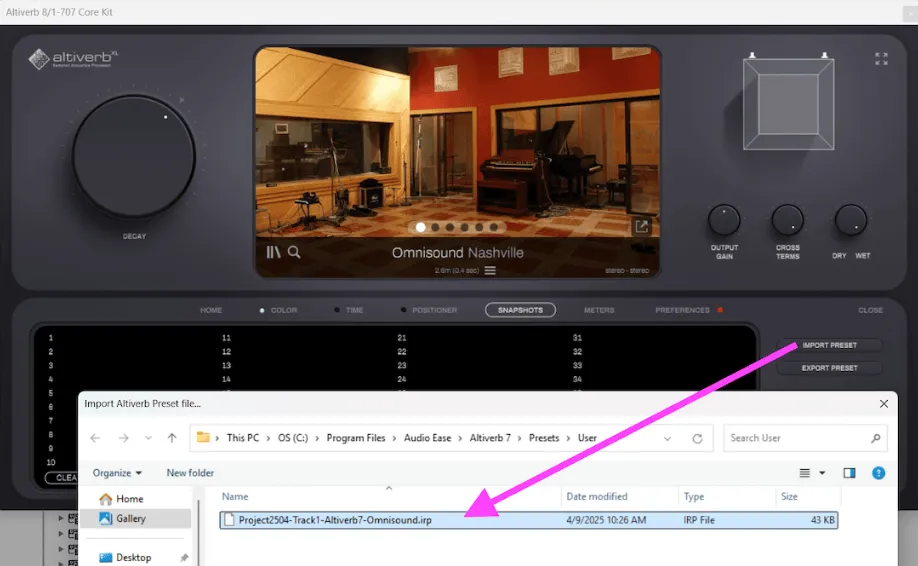Click OS (C:) in the address path
The width and height of the screenshot is (918, 566).
pyautogui.click(x=293, y=438)
